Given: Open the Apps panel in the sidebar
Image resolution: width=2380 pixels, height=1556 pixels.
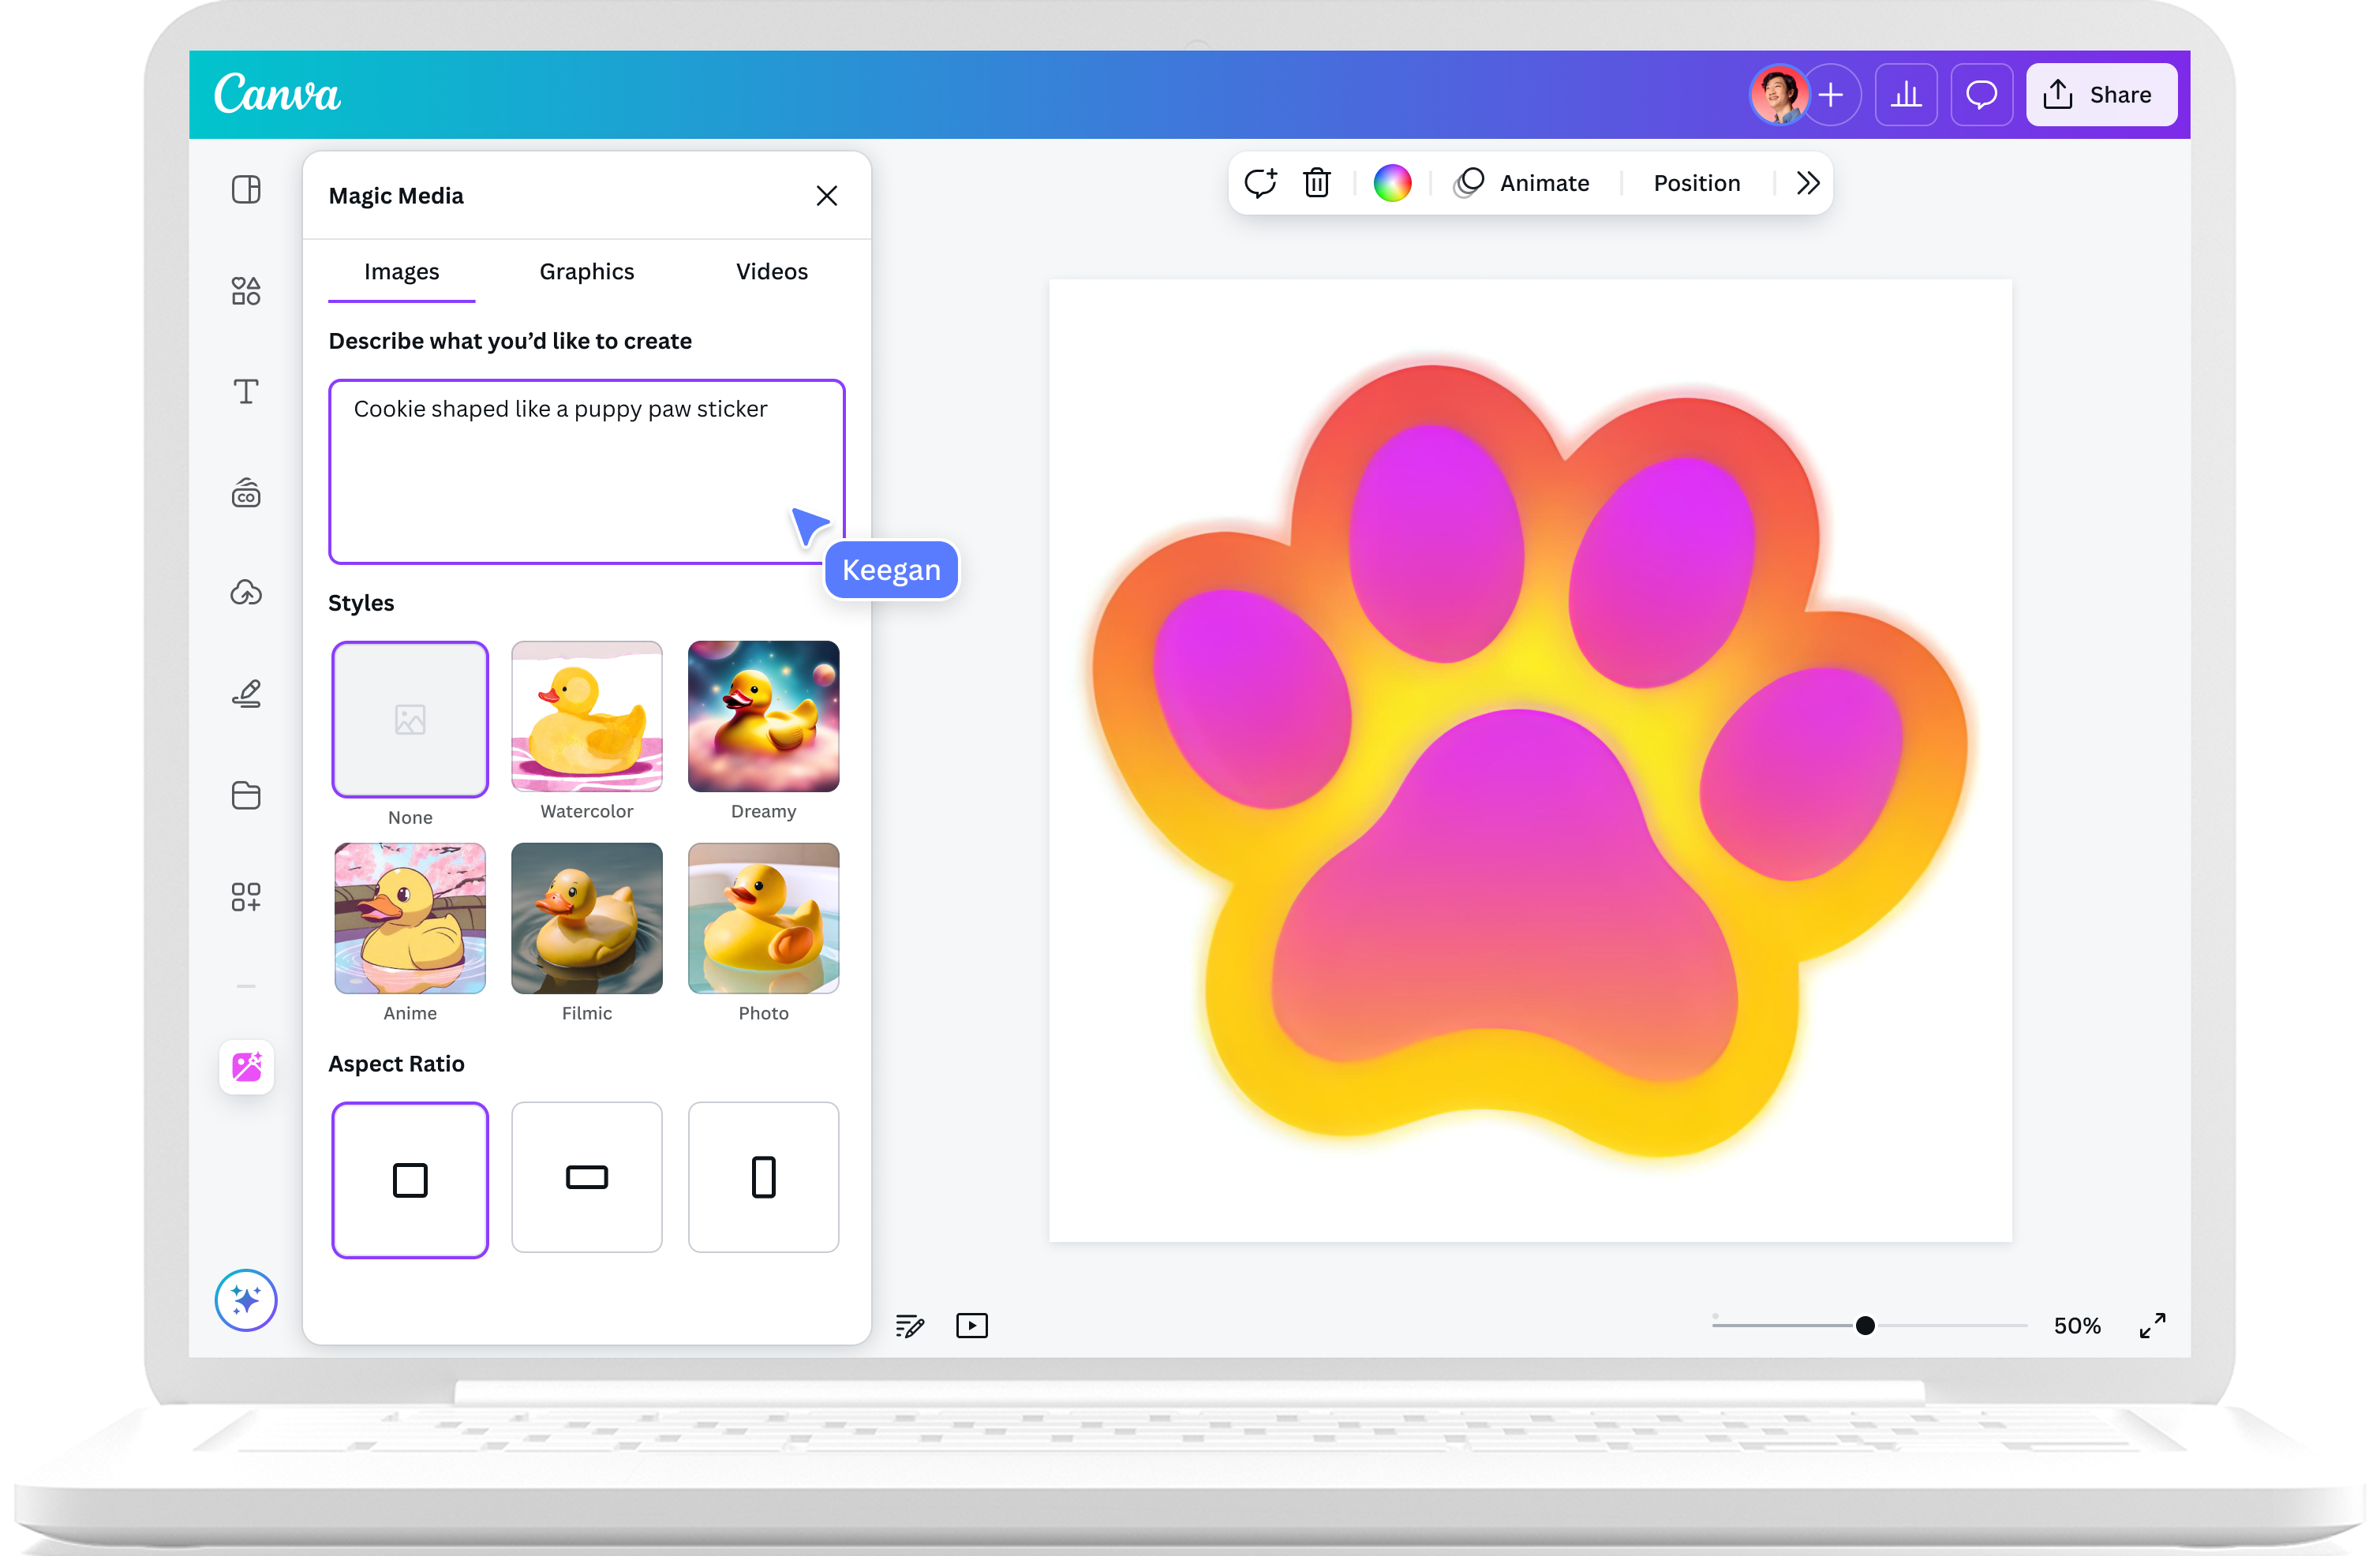Looking at the screenshot, I should (x=246, y=896).
